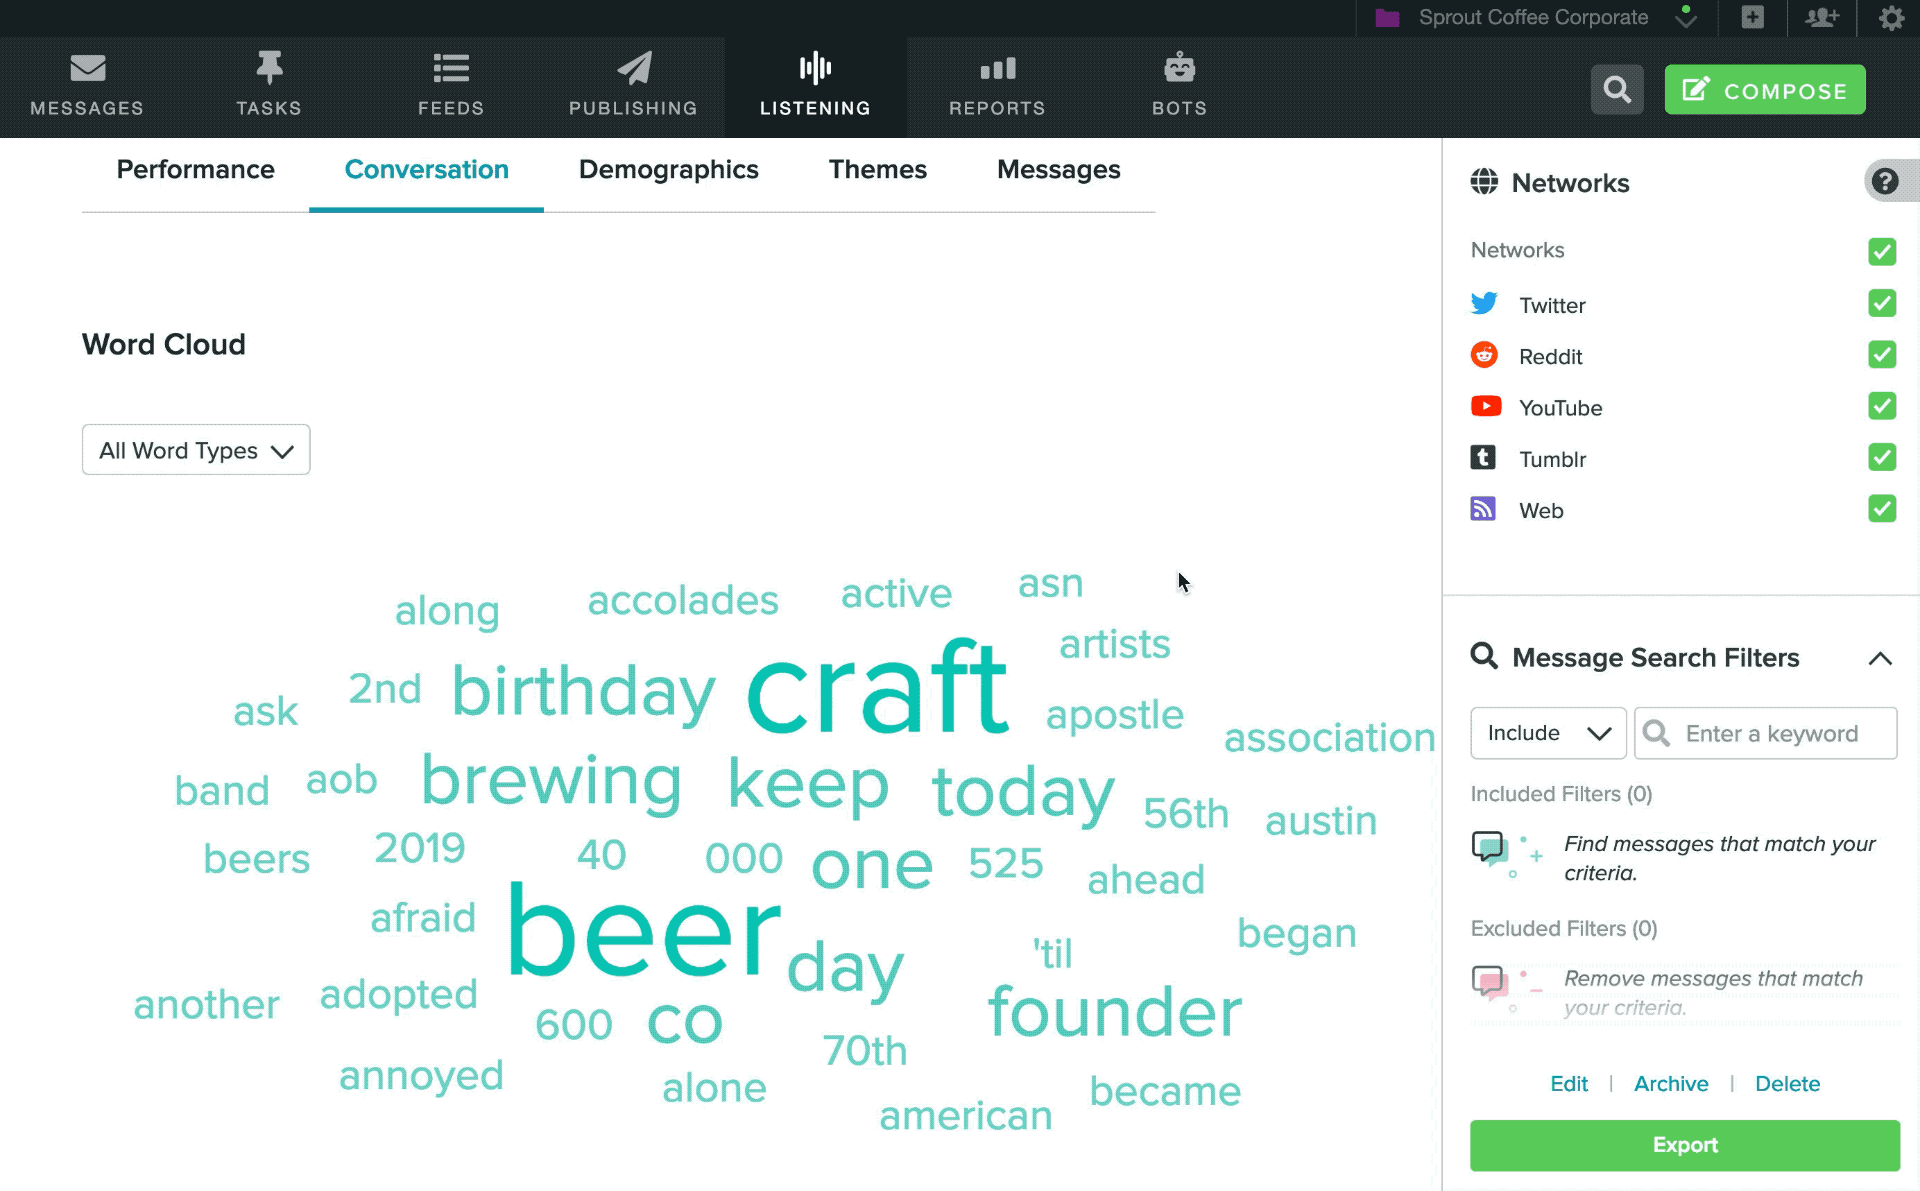Click the word 'annoyed' in cloud
Viewport: 1920px width, 1191px height.
tap(421, 1077)
